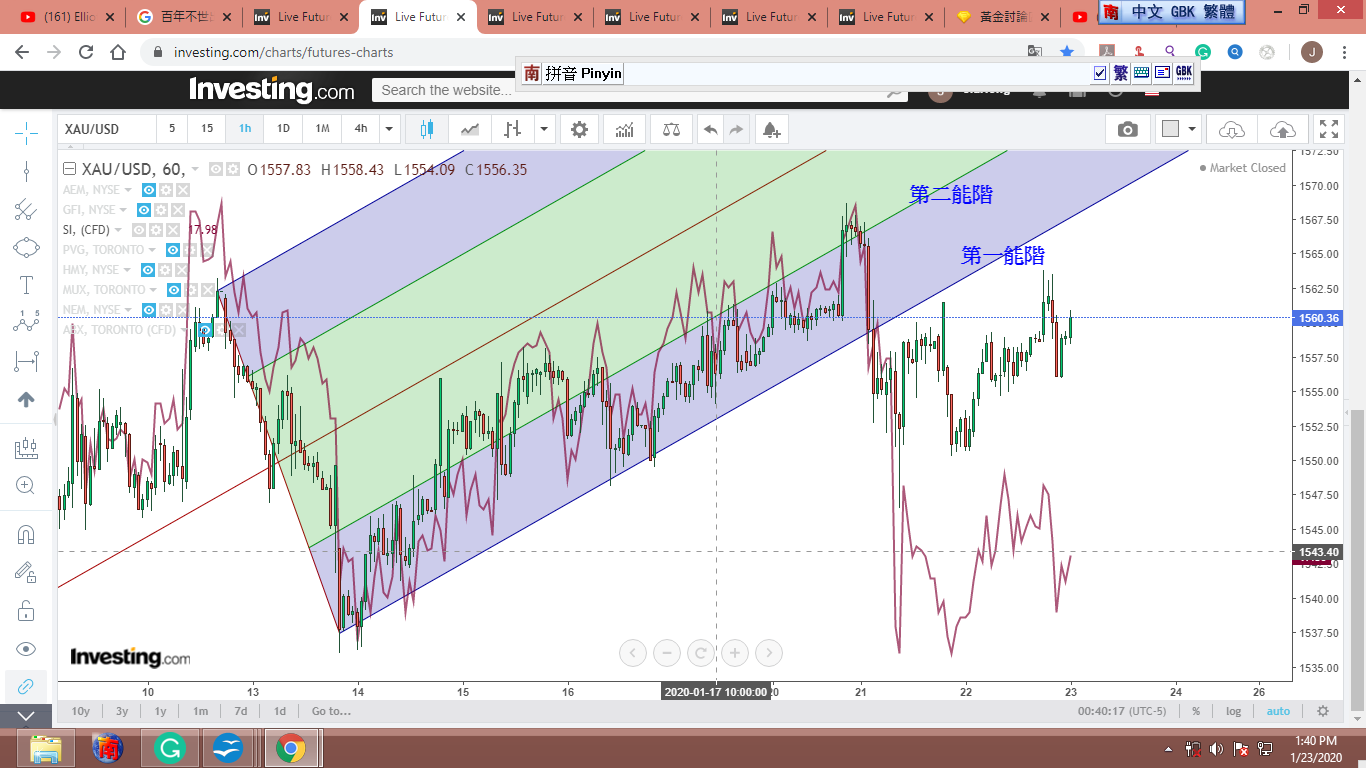Activate the magnet mode tool
This screenshot has height=768, width=1366.
(x=26, y=534)
